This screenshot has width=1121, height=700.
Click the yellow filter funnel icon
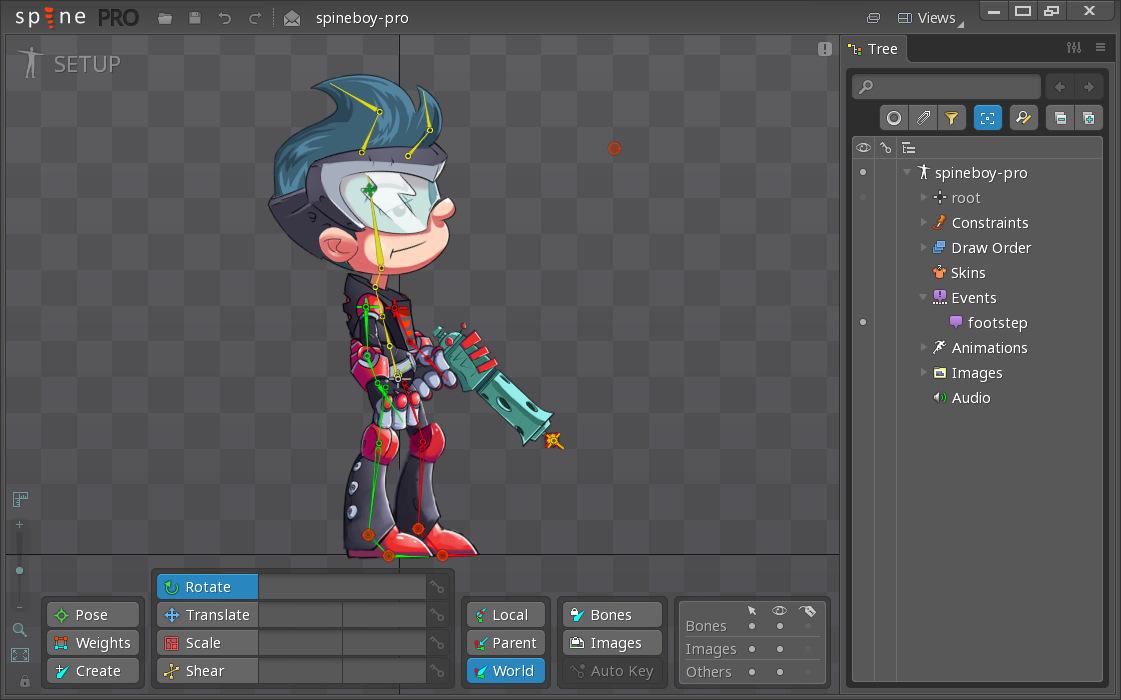(952, 118)
